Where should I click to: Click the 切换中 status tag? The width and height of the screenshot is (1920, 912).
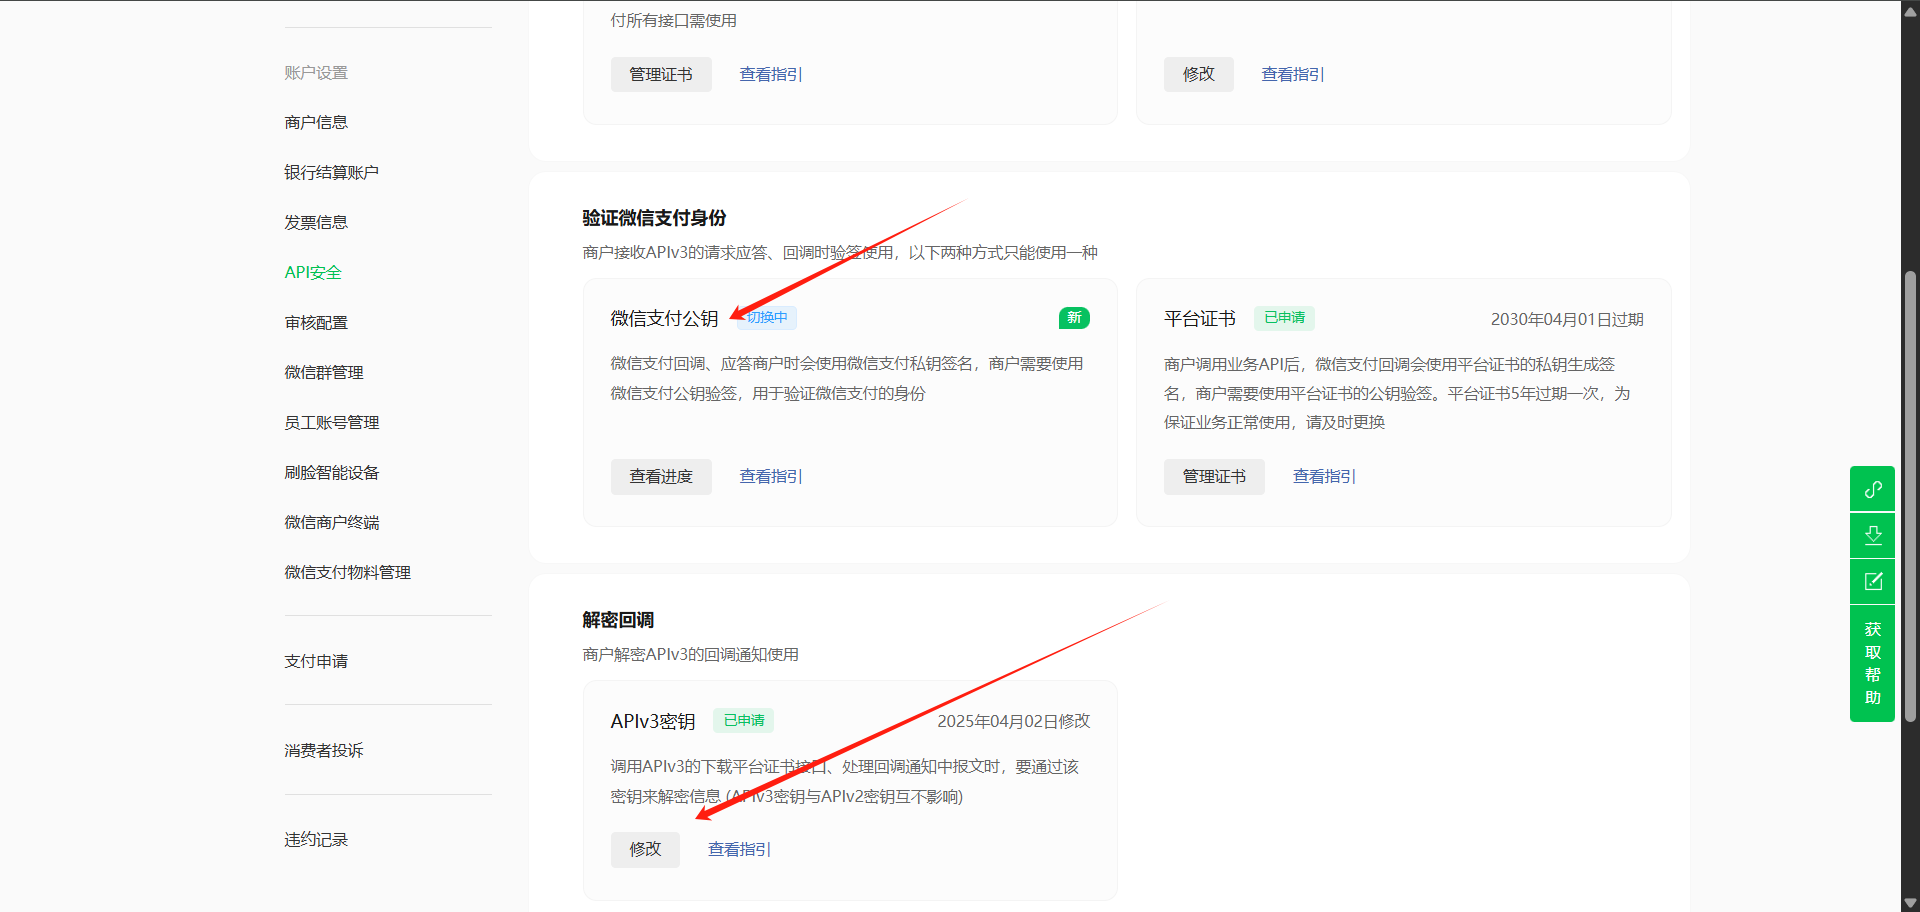(x=767, y=318)
